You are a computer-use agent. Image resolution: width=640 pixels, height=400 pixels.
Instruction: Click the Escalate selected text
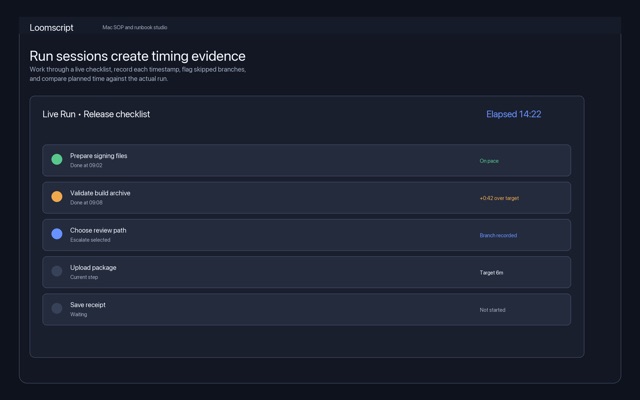pyautogui.click(x=90, y=240)
